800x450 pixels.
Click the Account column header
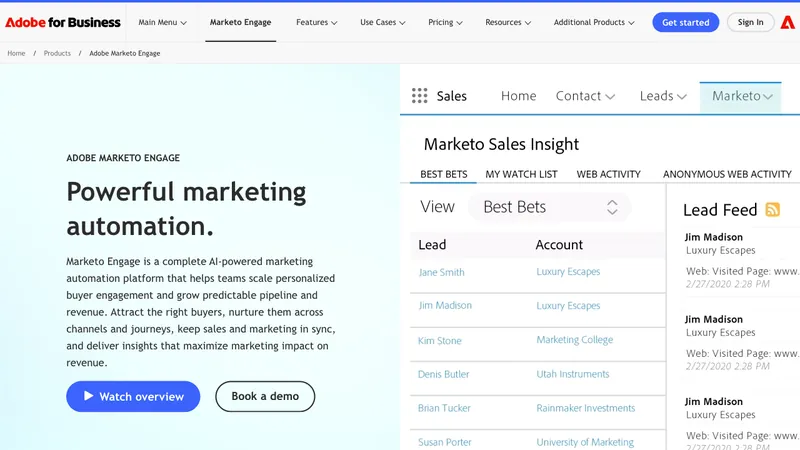tap(559, 245)
